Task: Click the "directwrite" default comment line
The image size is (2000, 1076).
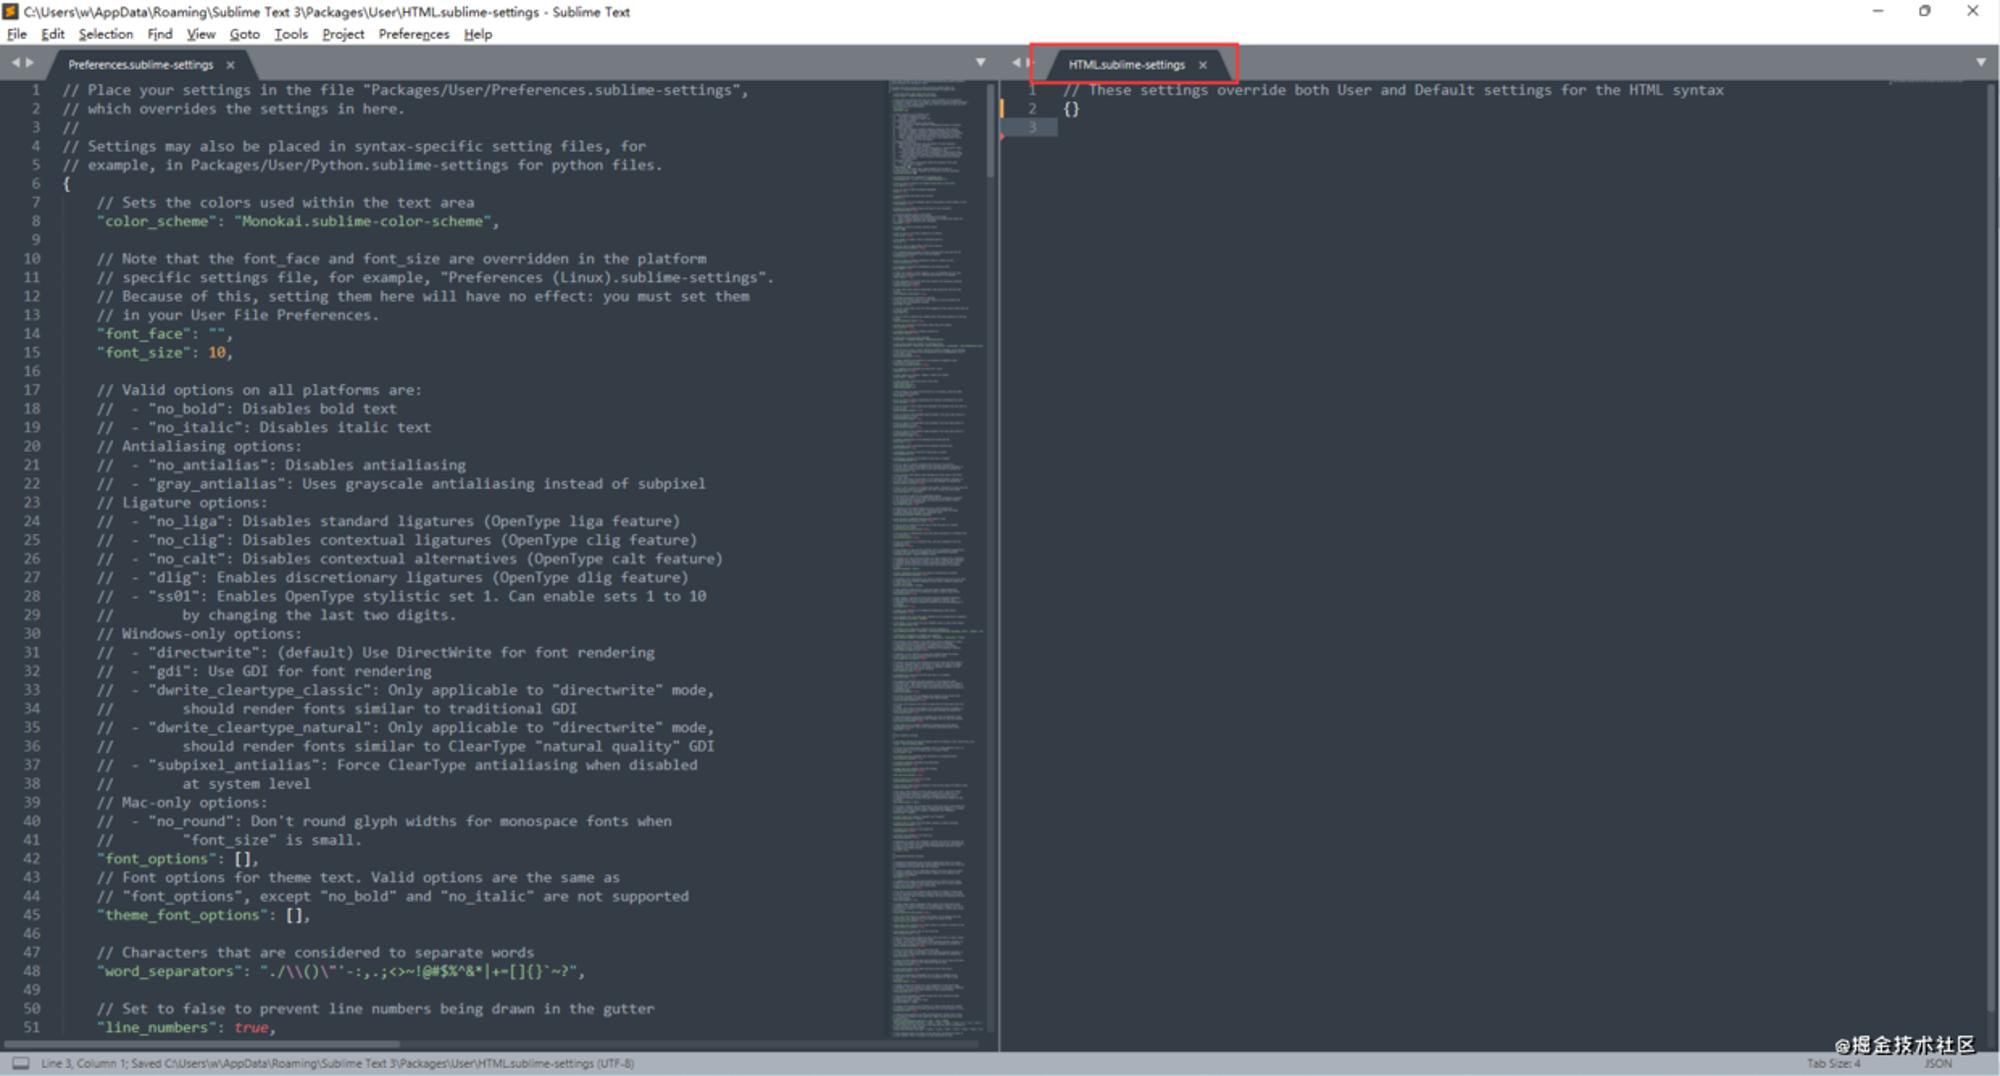Action: point(376,652)
